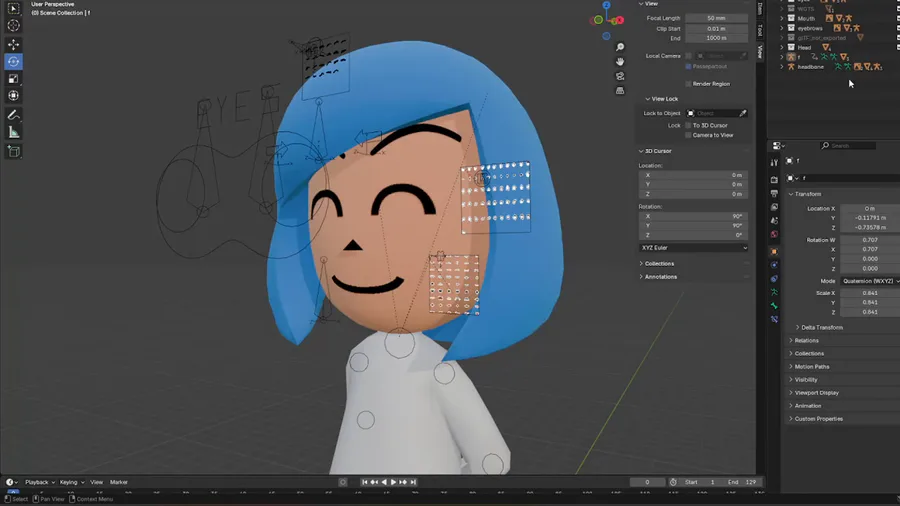Select the Move tool
The height and width of the screenshot is (506, 900).
13,44
